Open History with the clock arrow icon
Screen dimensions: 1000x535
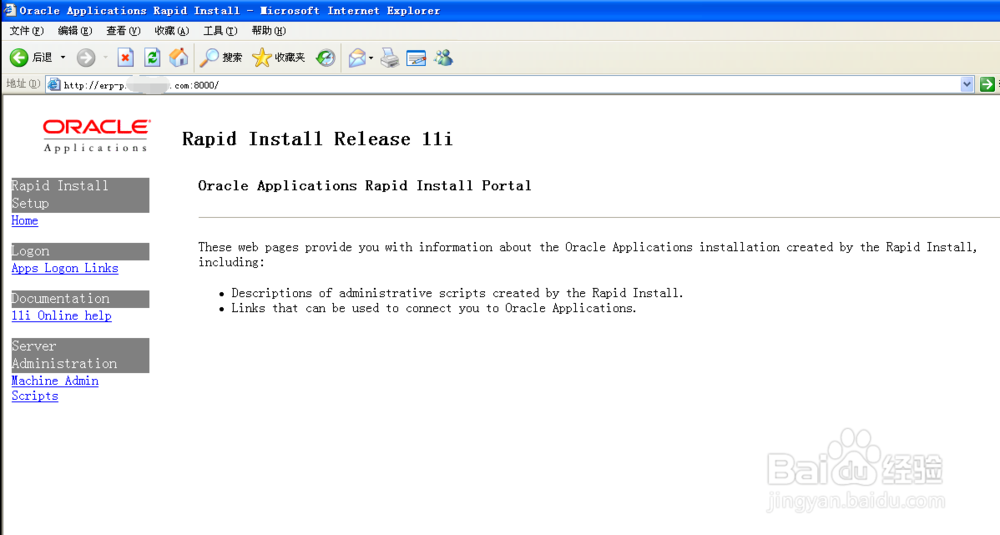[x=326, y=58]
